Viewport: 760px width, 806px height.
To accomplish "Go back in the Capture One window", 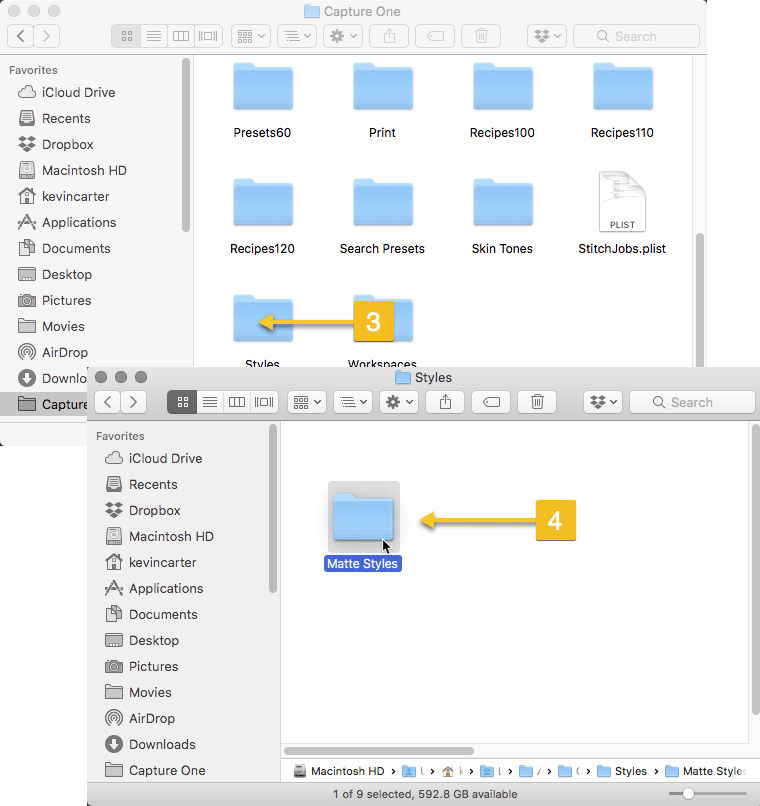I will tap(21, 36).
